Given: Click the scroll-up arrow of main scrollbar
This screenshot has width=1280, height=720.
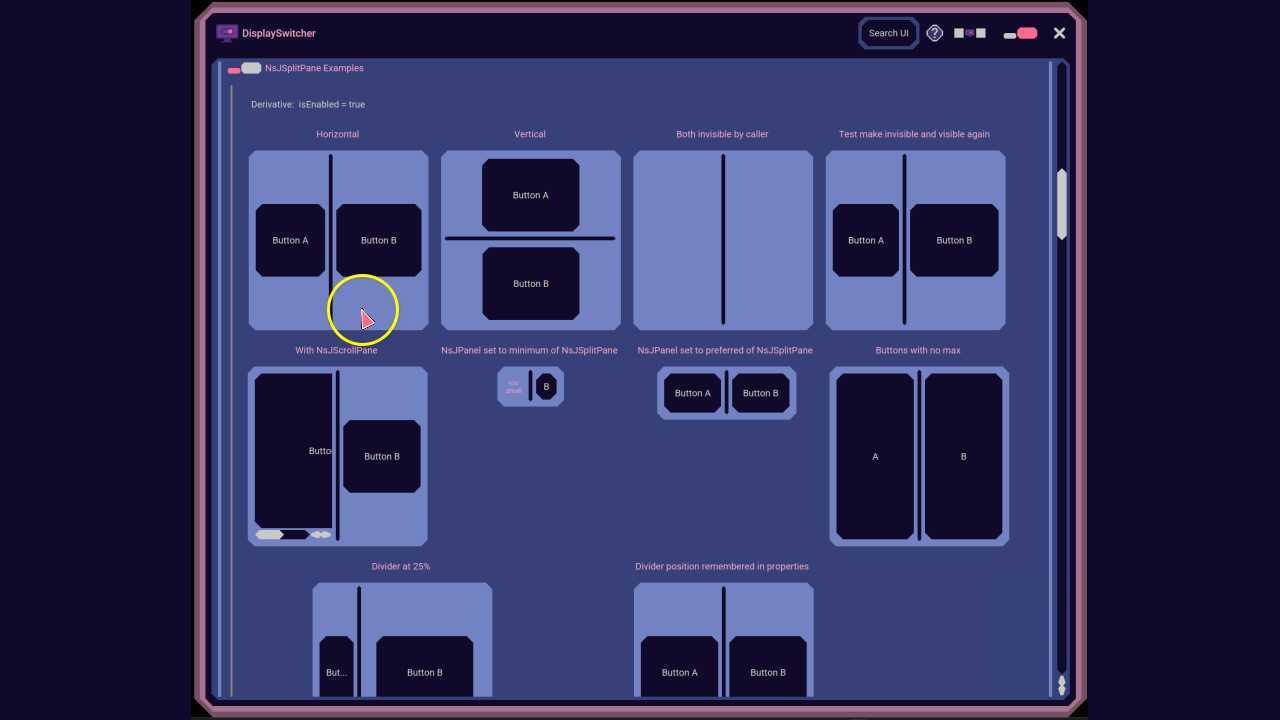Looking at the screenshot, I should tap(1062, 681).
